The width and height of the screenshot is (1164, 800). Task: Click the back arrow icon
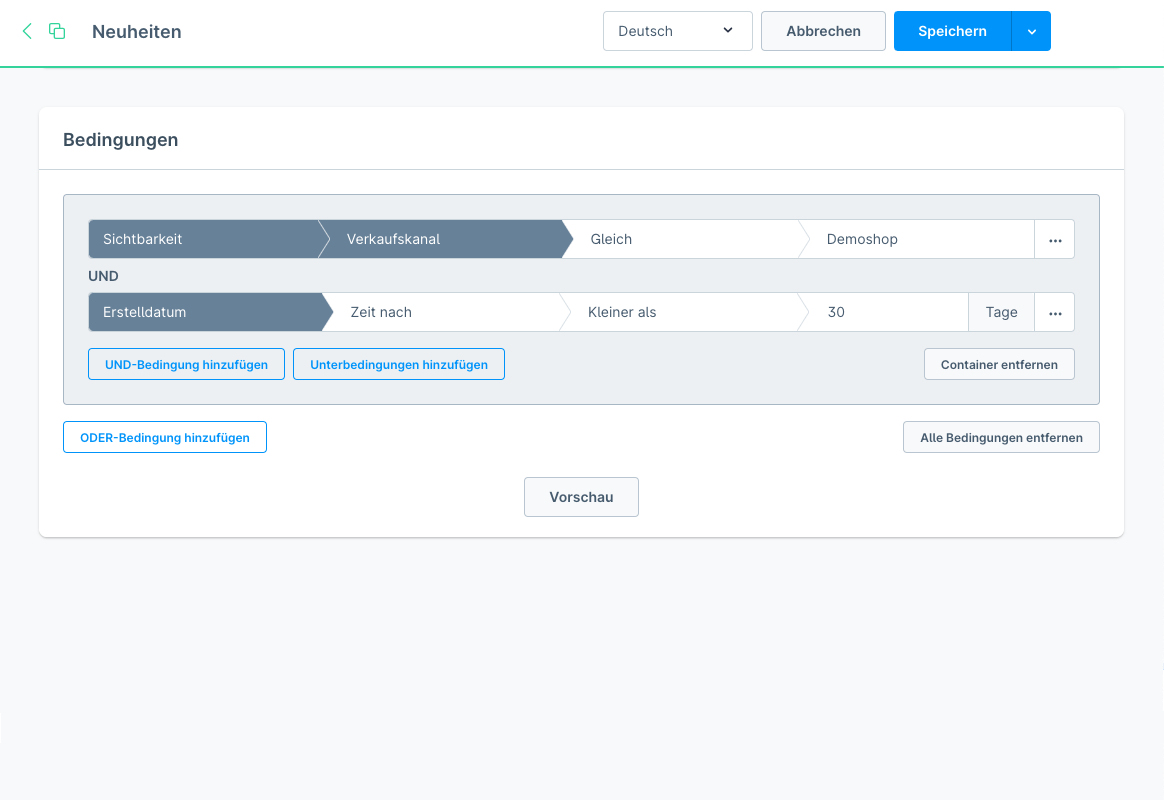(27, 31)
